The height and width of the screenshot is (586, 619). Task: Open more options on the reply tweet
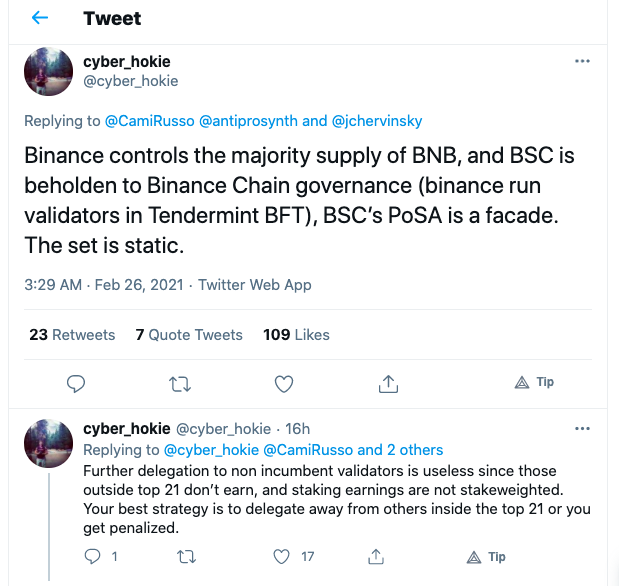[582, 428]
